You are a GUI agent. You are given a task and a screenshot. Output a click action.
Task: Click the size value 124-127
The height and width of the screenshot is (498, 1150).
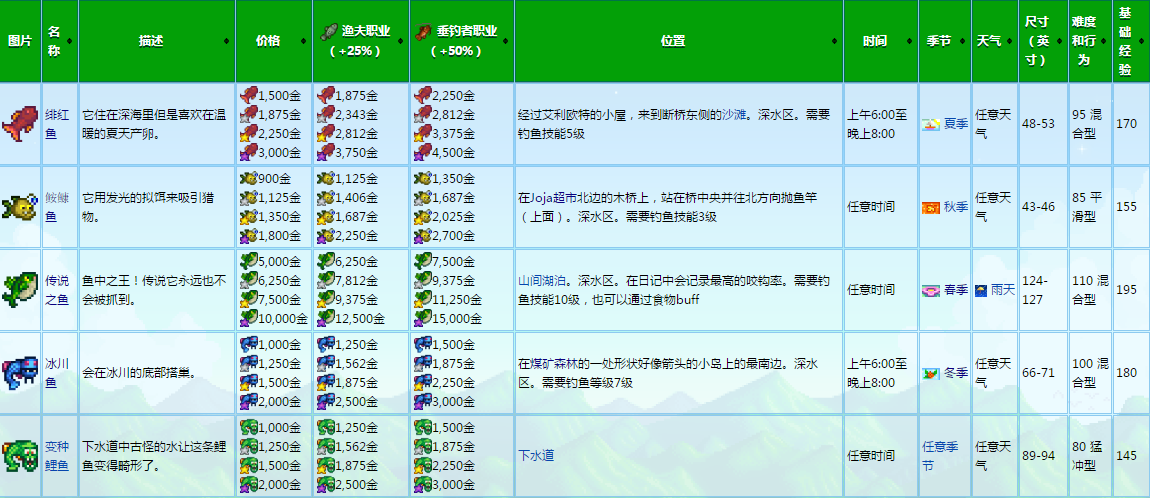tap(1037, 290)
